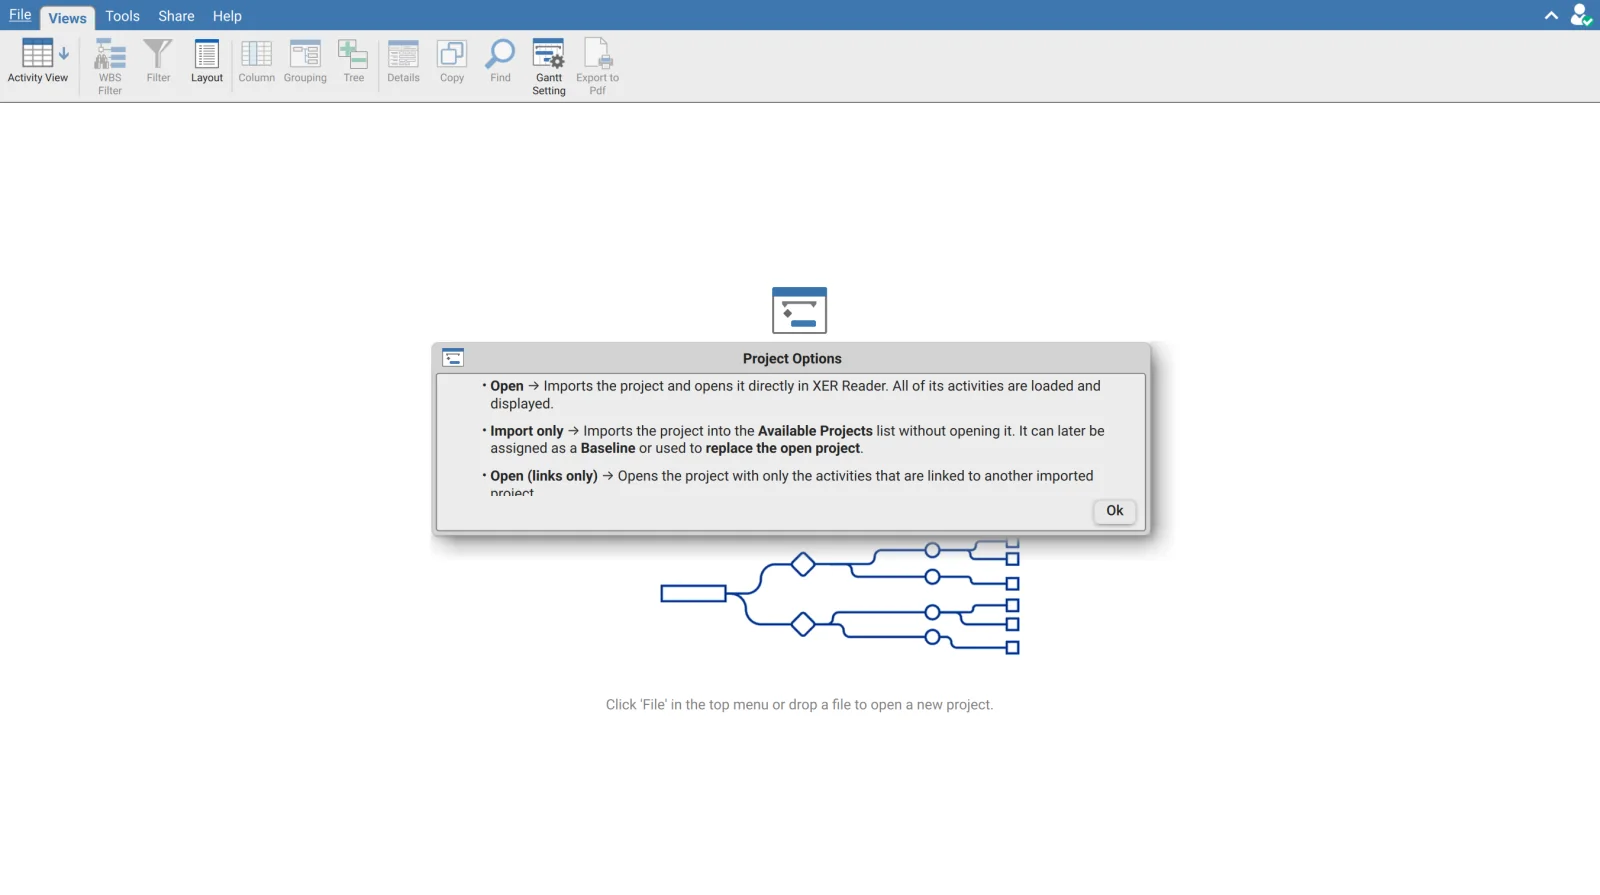Viewport: 1600px width, 895px height.
Task: Open the Help tab
Action: click(227, 16)
